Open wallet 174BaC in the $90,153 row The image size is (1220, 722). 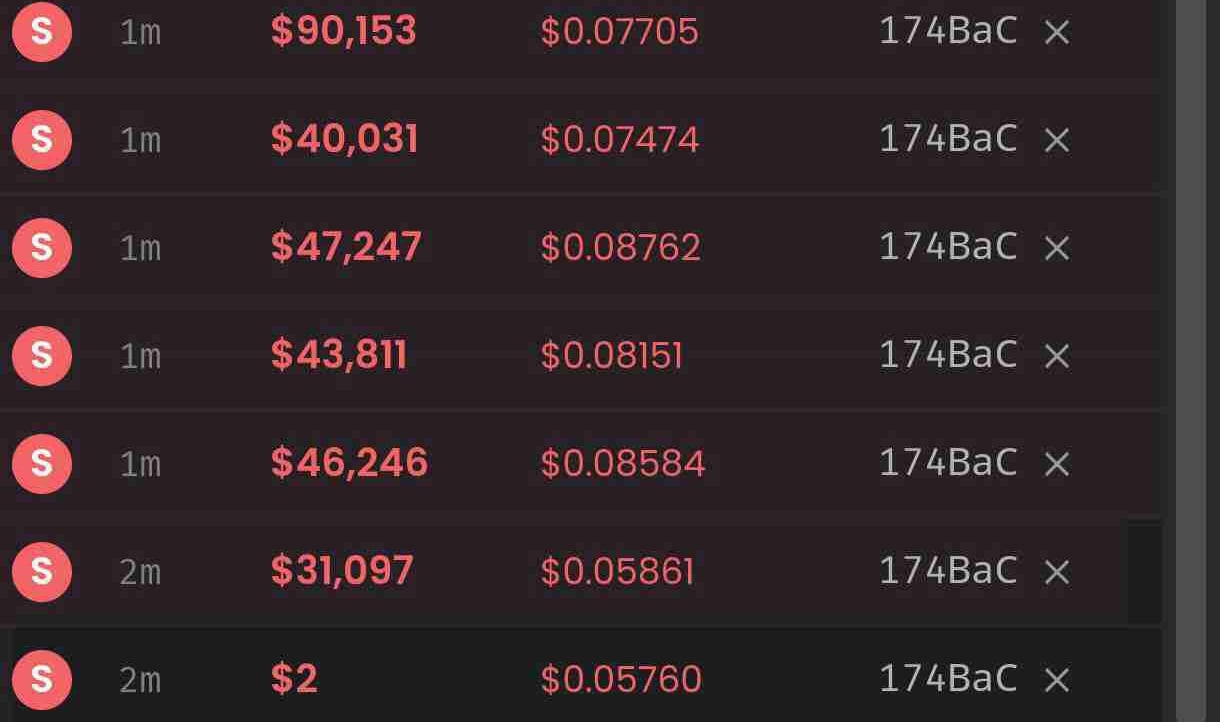pyautogui.click(x=947, y=32)
